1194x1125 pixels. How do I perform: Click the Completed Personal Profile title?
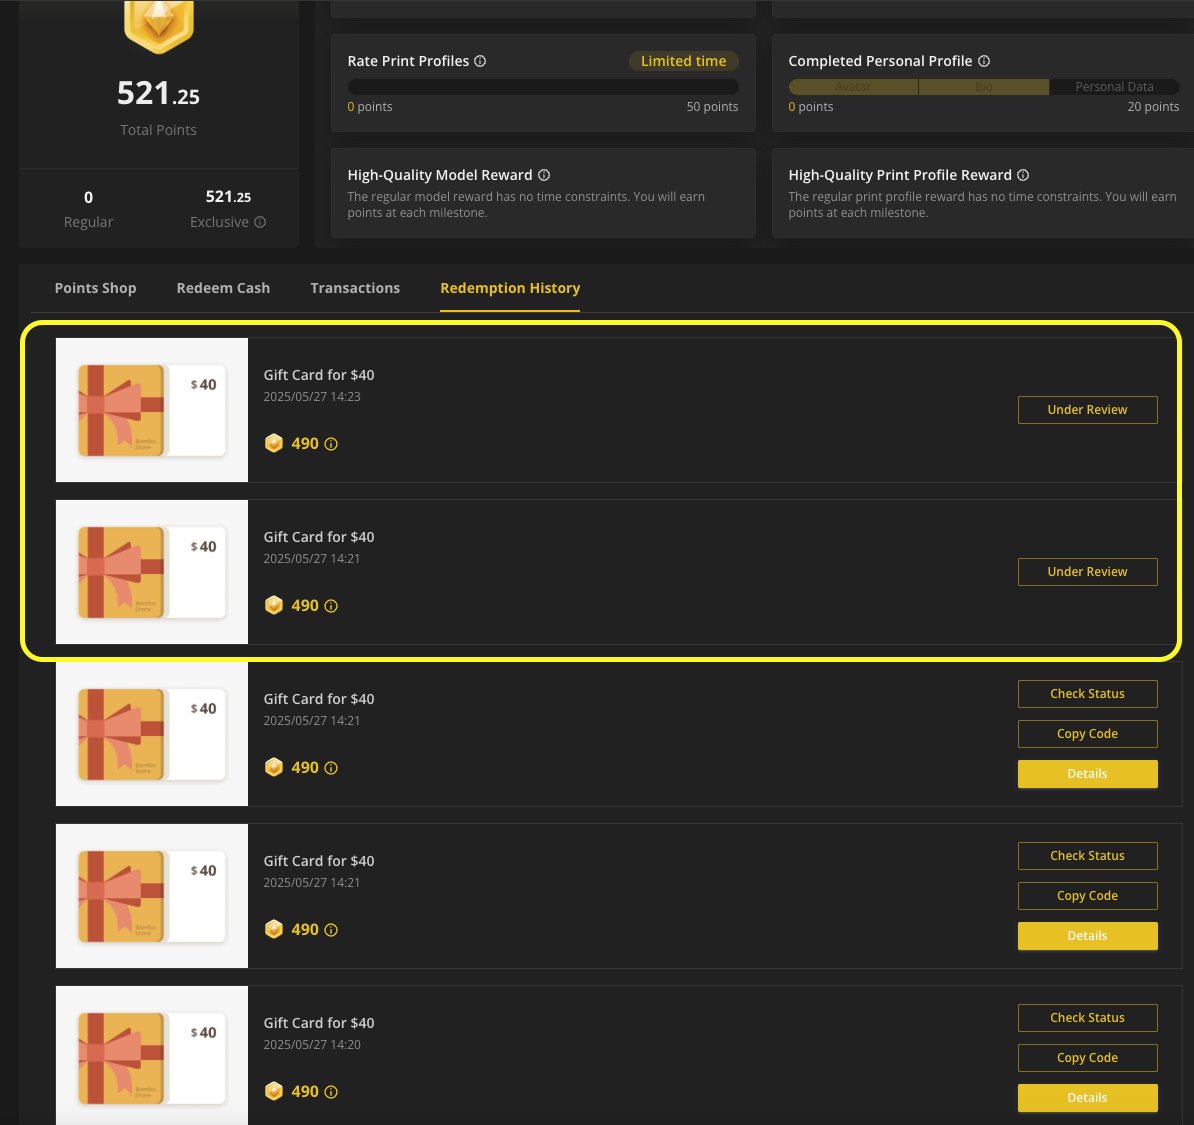880,61
